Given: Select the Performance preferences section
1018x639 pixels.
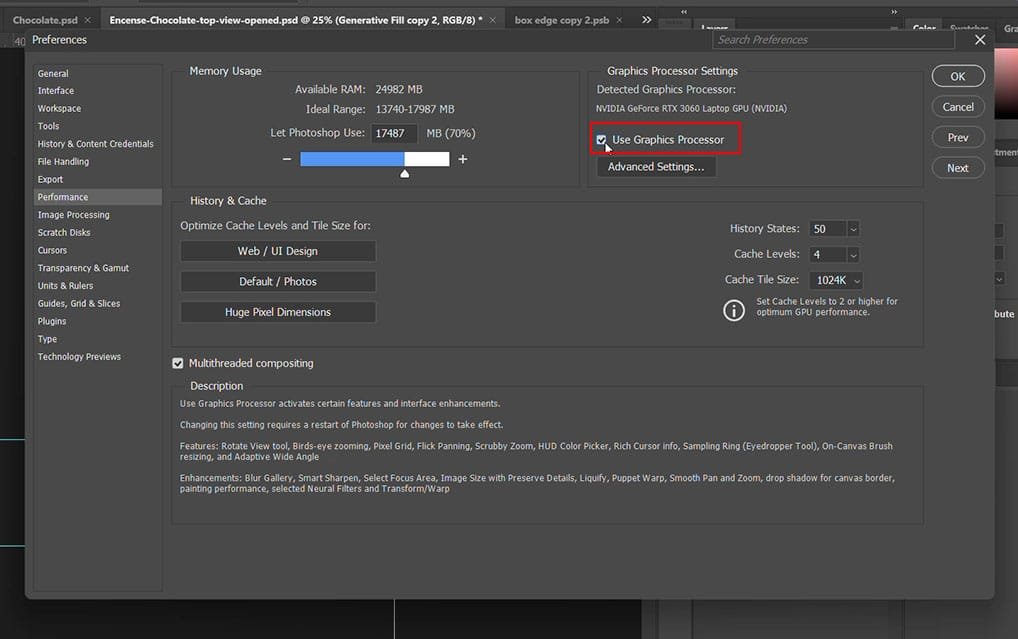Looking at the screenshot, I should click(x=97, y=197).
